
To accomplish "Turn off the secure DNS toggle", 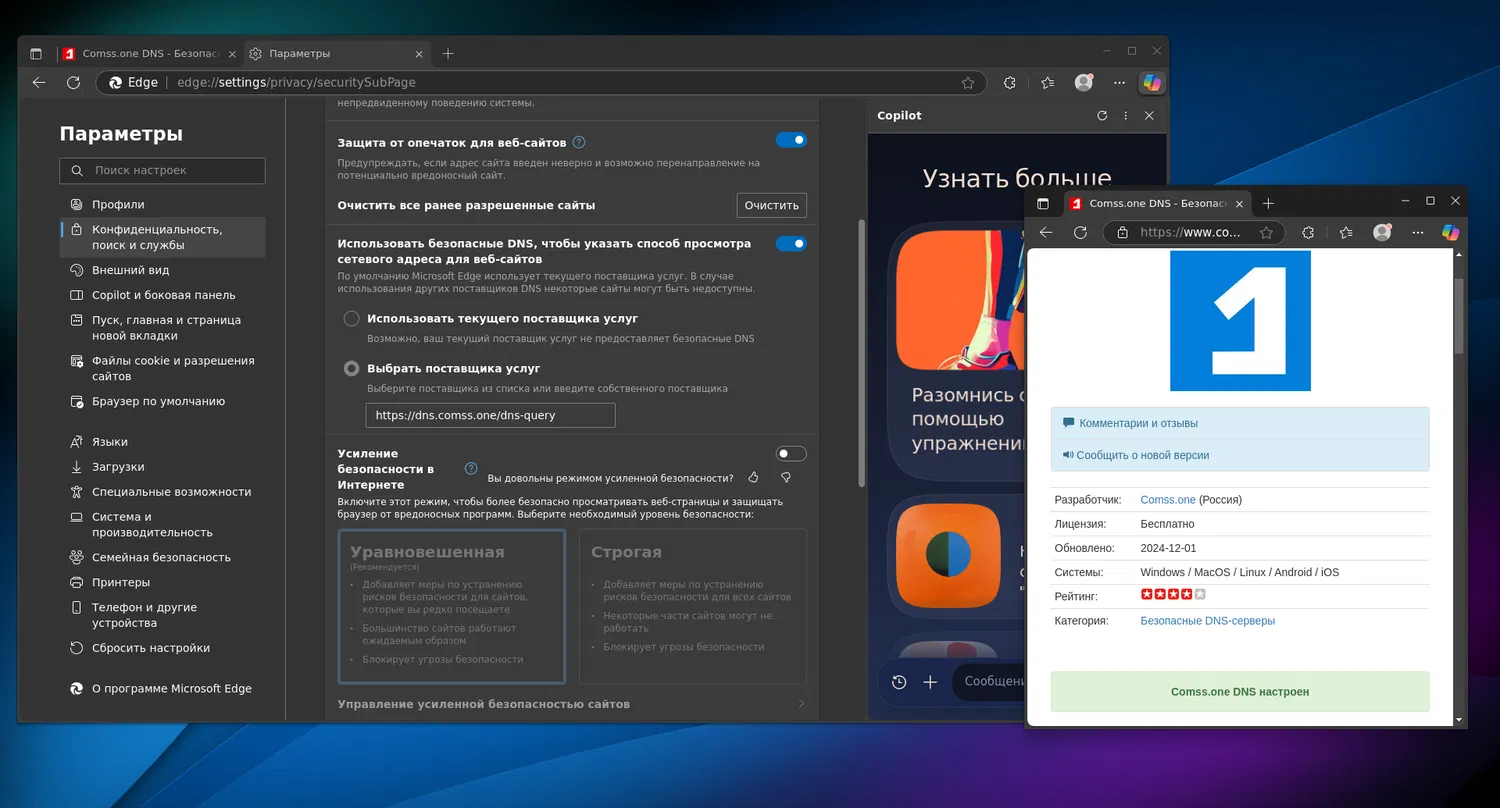I will coord(791,244).
